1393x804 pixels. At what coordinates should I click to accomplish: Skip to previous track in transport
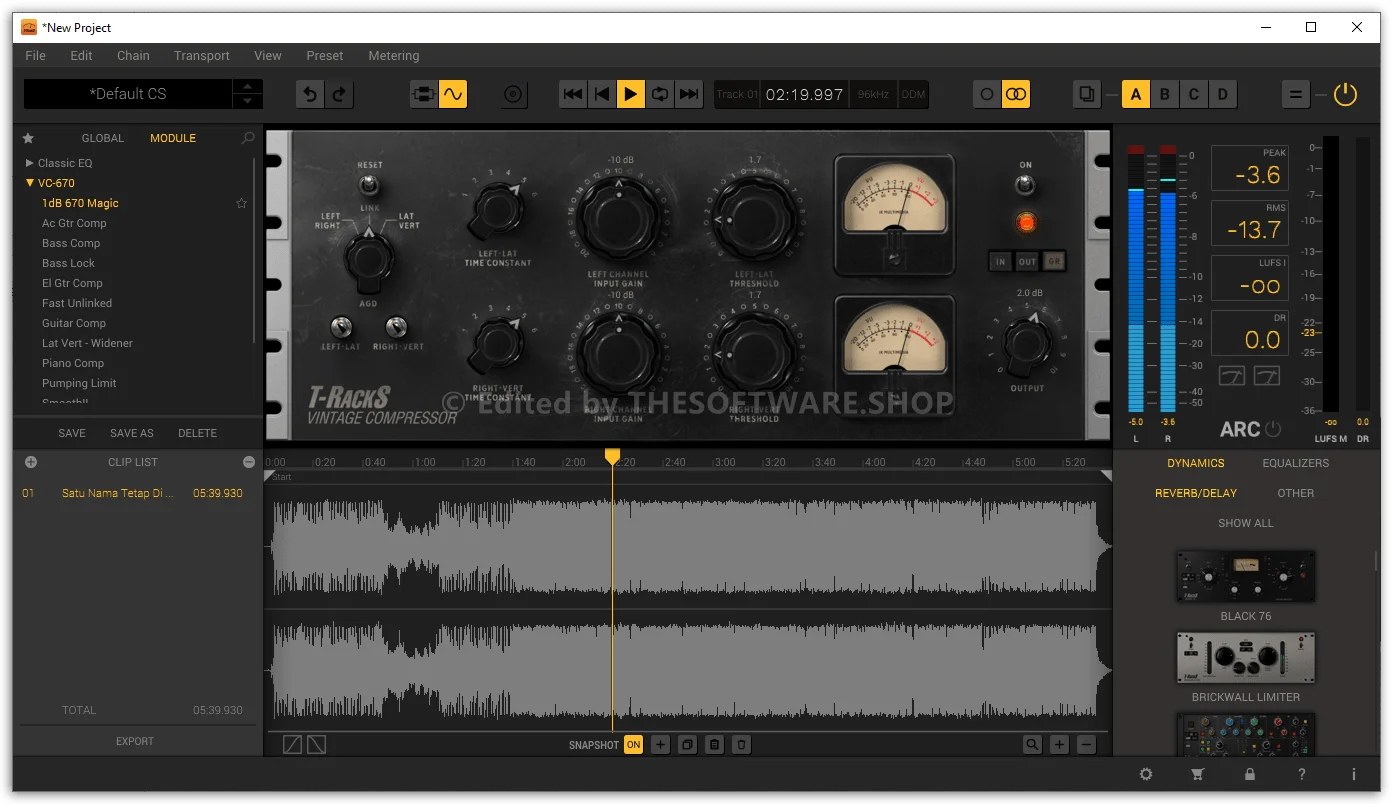point(573,94)
